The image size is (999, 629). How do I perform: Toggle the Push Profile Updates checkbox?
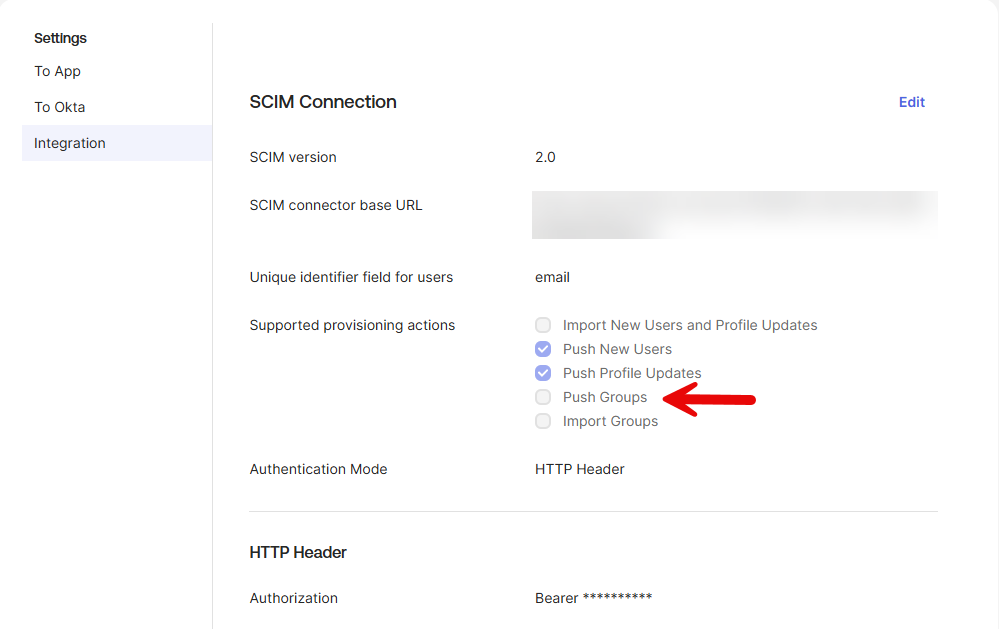543,373
